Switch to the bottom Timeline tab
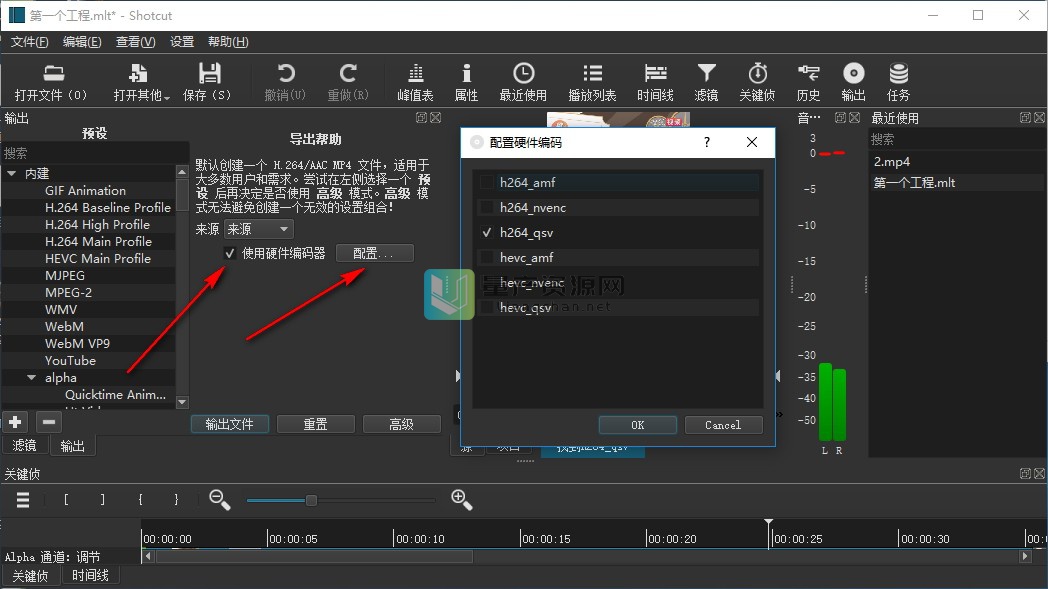 coord(90,575)
